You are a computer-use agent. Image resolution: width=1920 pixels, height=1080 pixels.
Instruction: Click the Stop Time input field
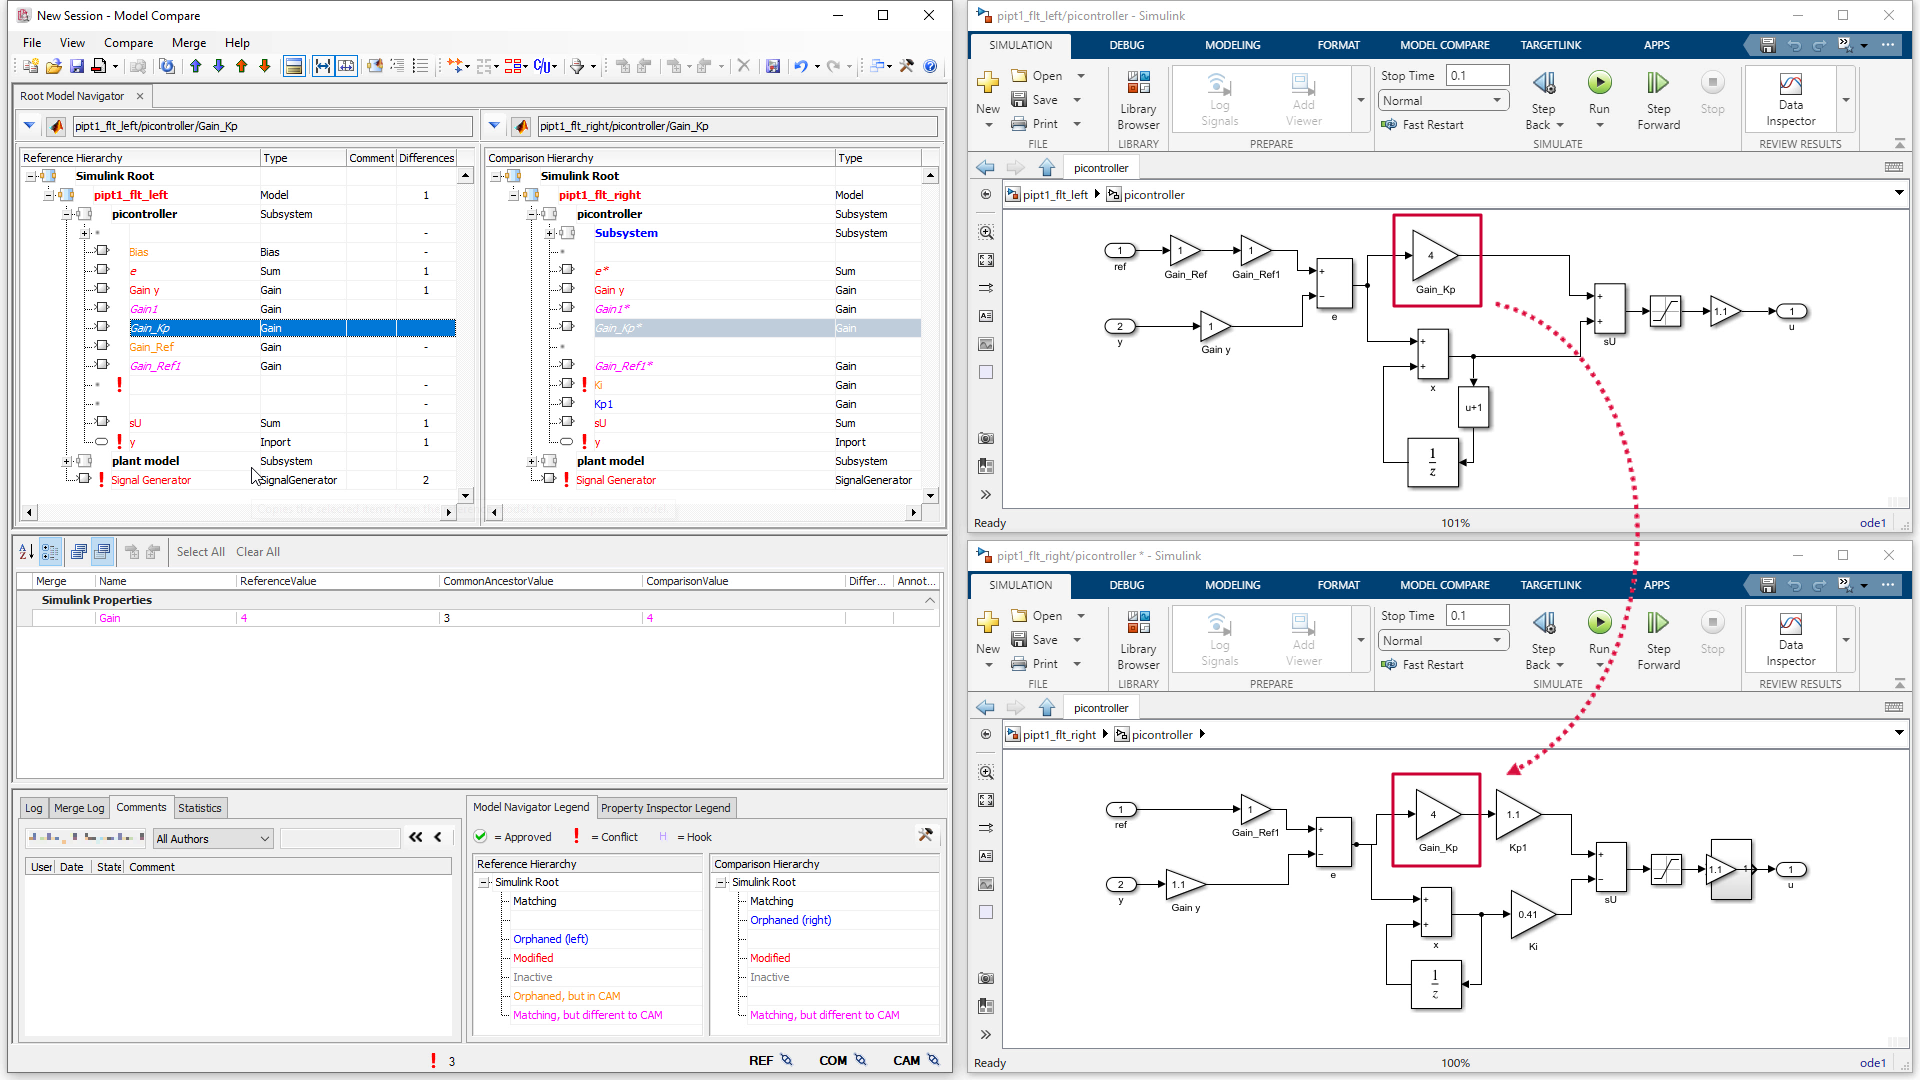click(x=1477, y=74)
